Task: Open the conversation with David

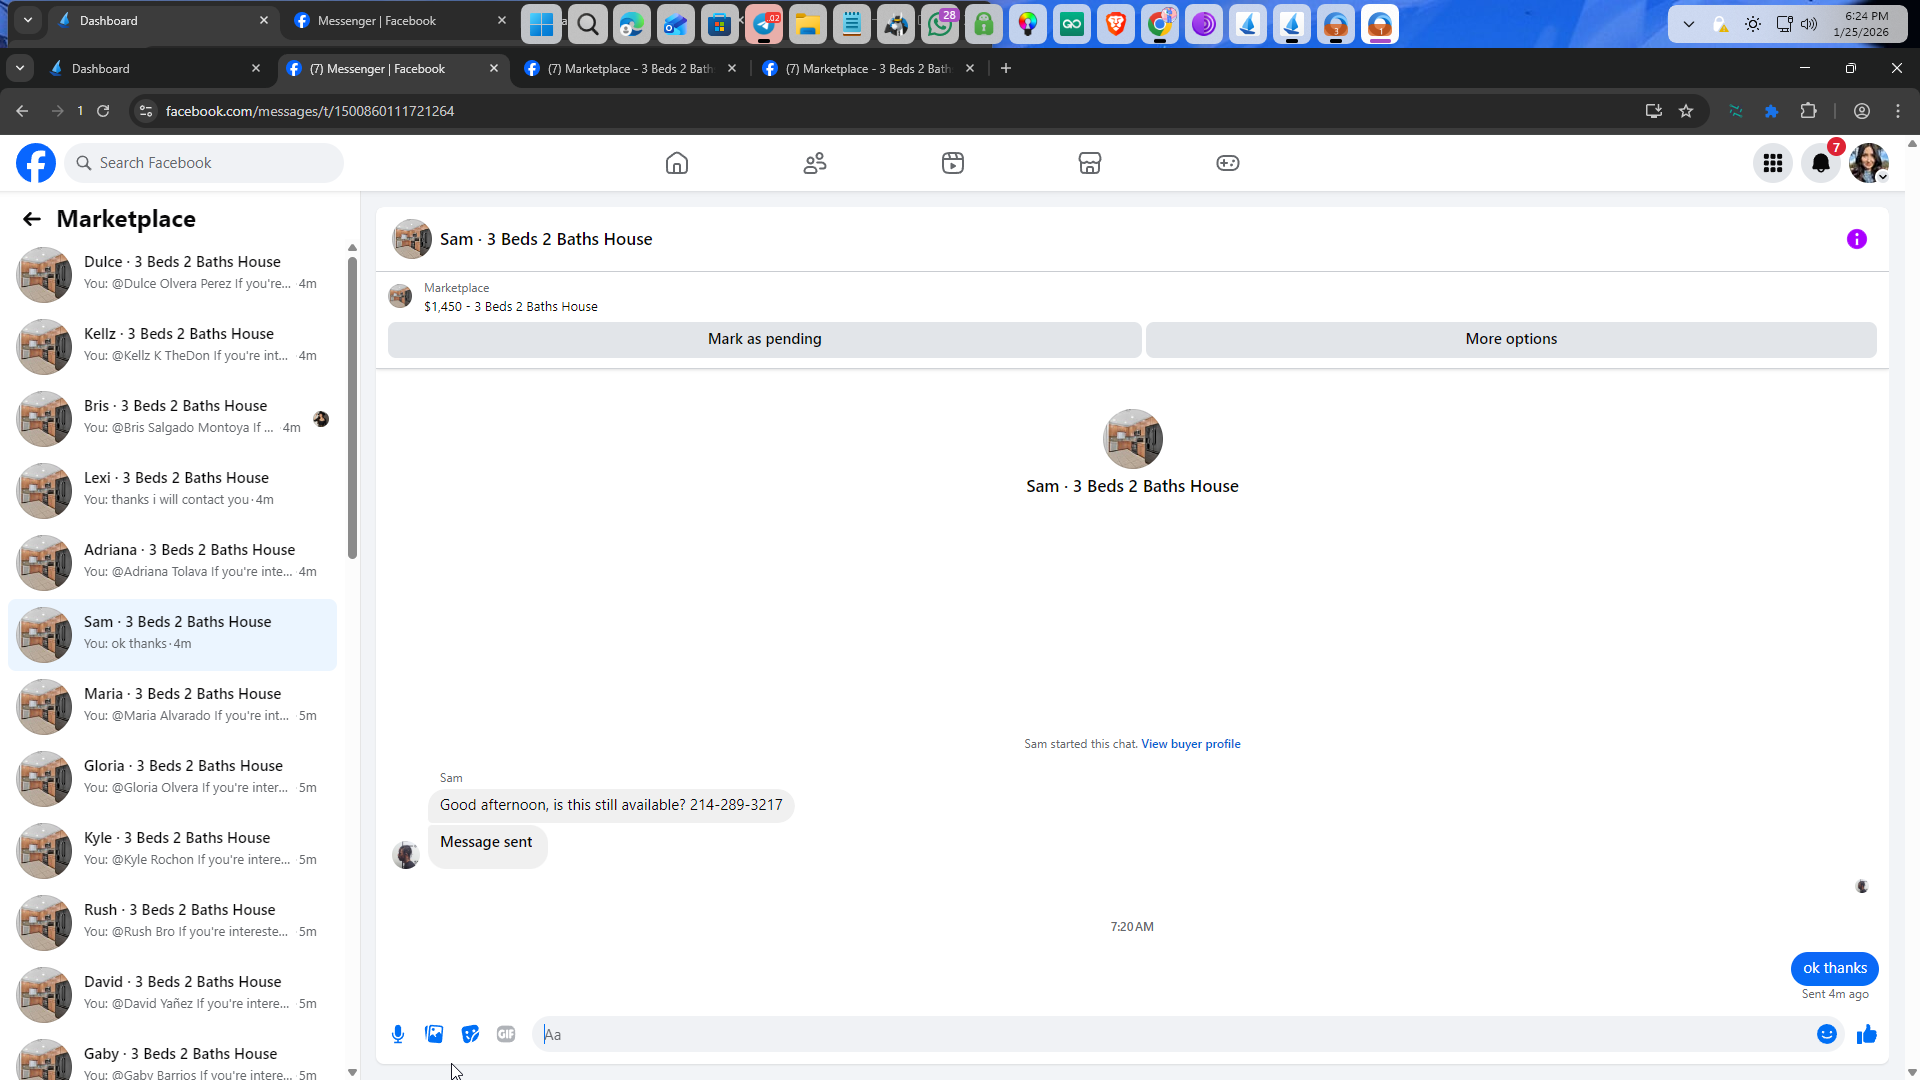Action: 172,995
